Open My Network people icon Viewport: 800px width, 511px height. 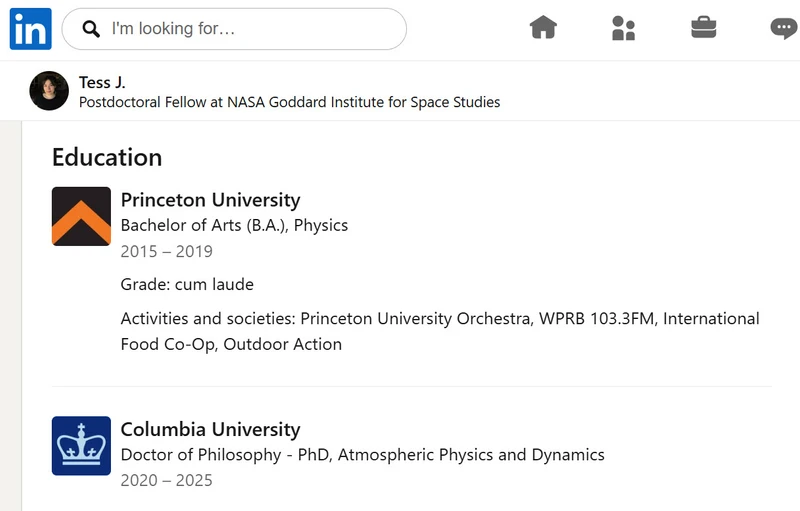click(623, 28)
